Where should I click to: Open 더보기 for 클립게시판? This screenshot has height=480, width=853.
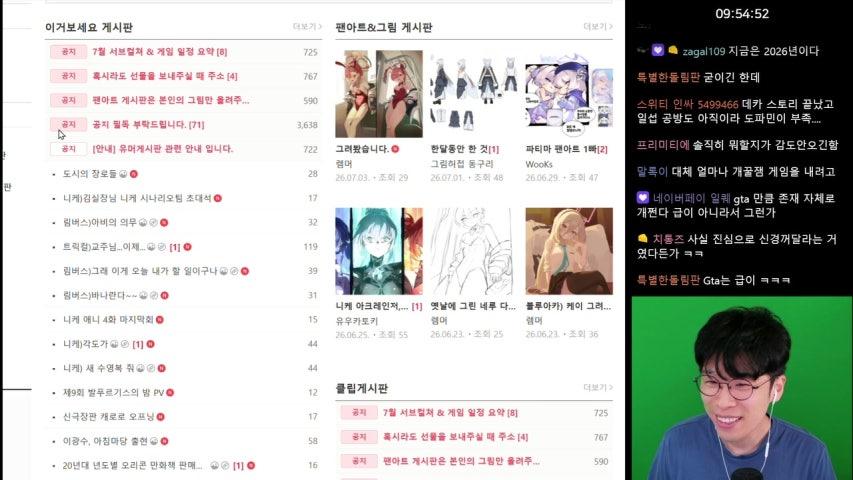[x=598, y=387]
